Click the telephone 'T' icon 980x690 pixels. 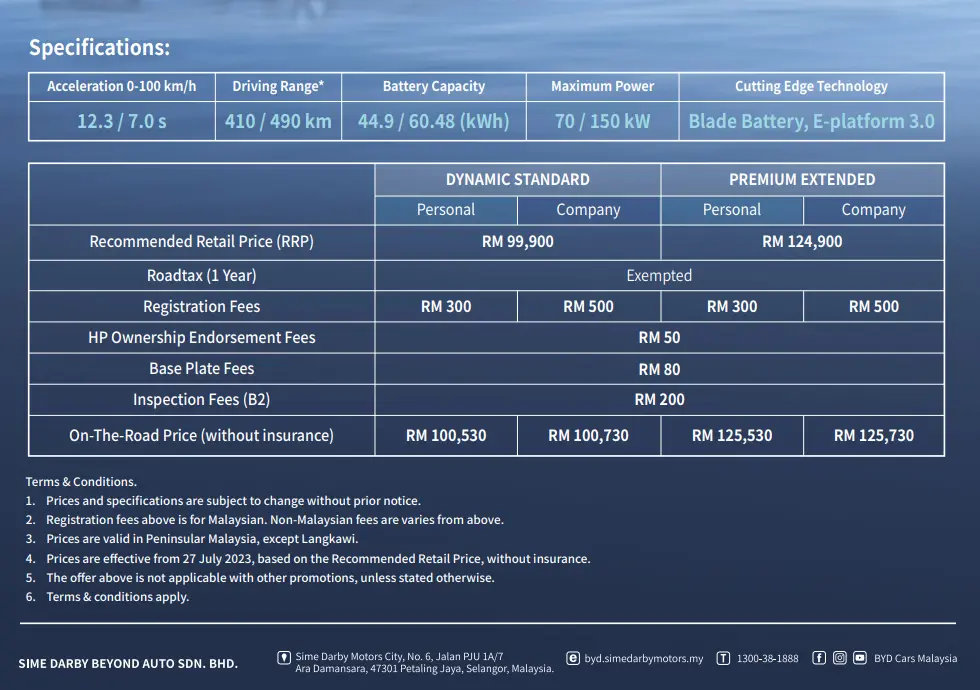pyautogui.click(x=723, y=658)
